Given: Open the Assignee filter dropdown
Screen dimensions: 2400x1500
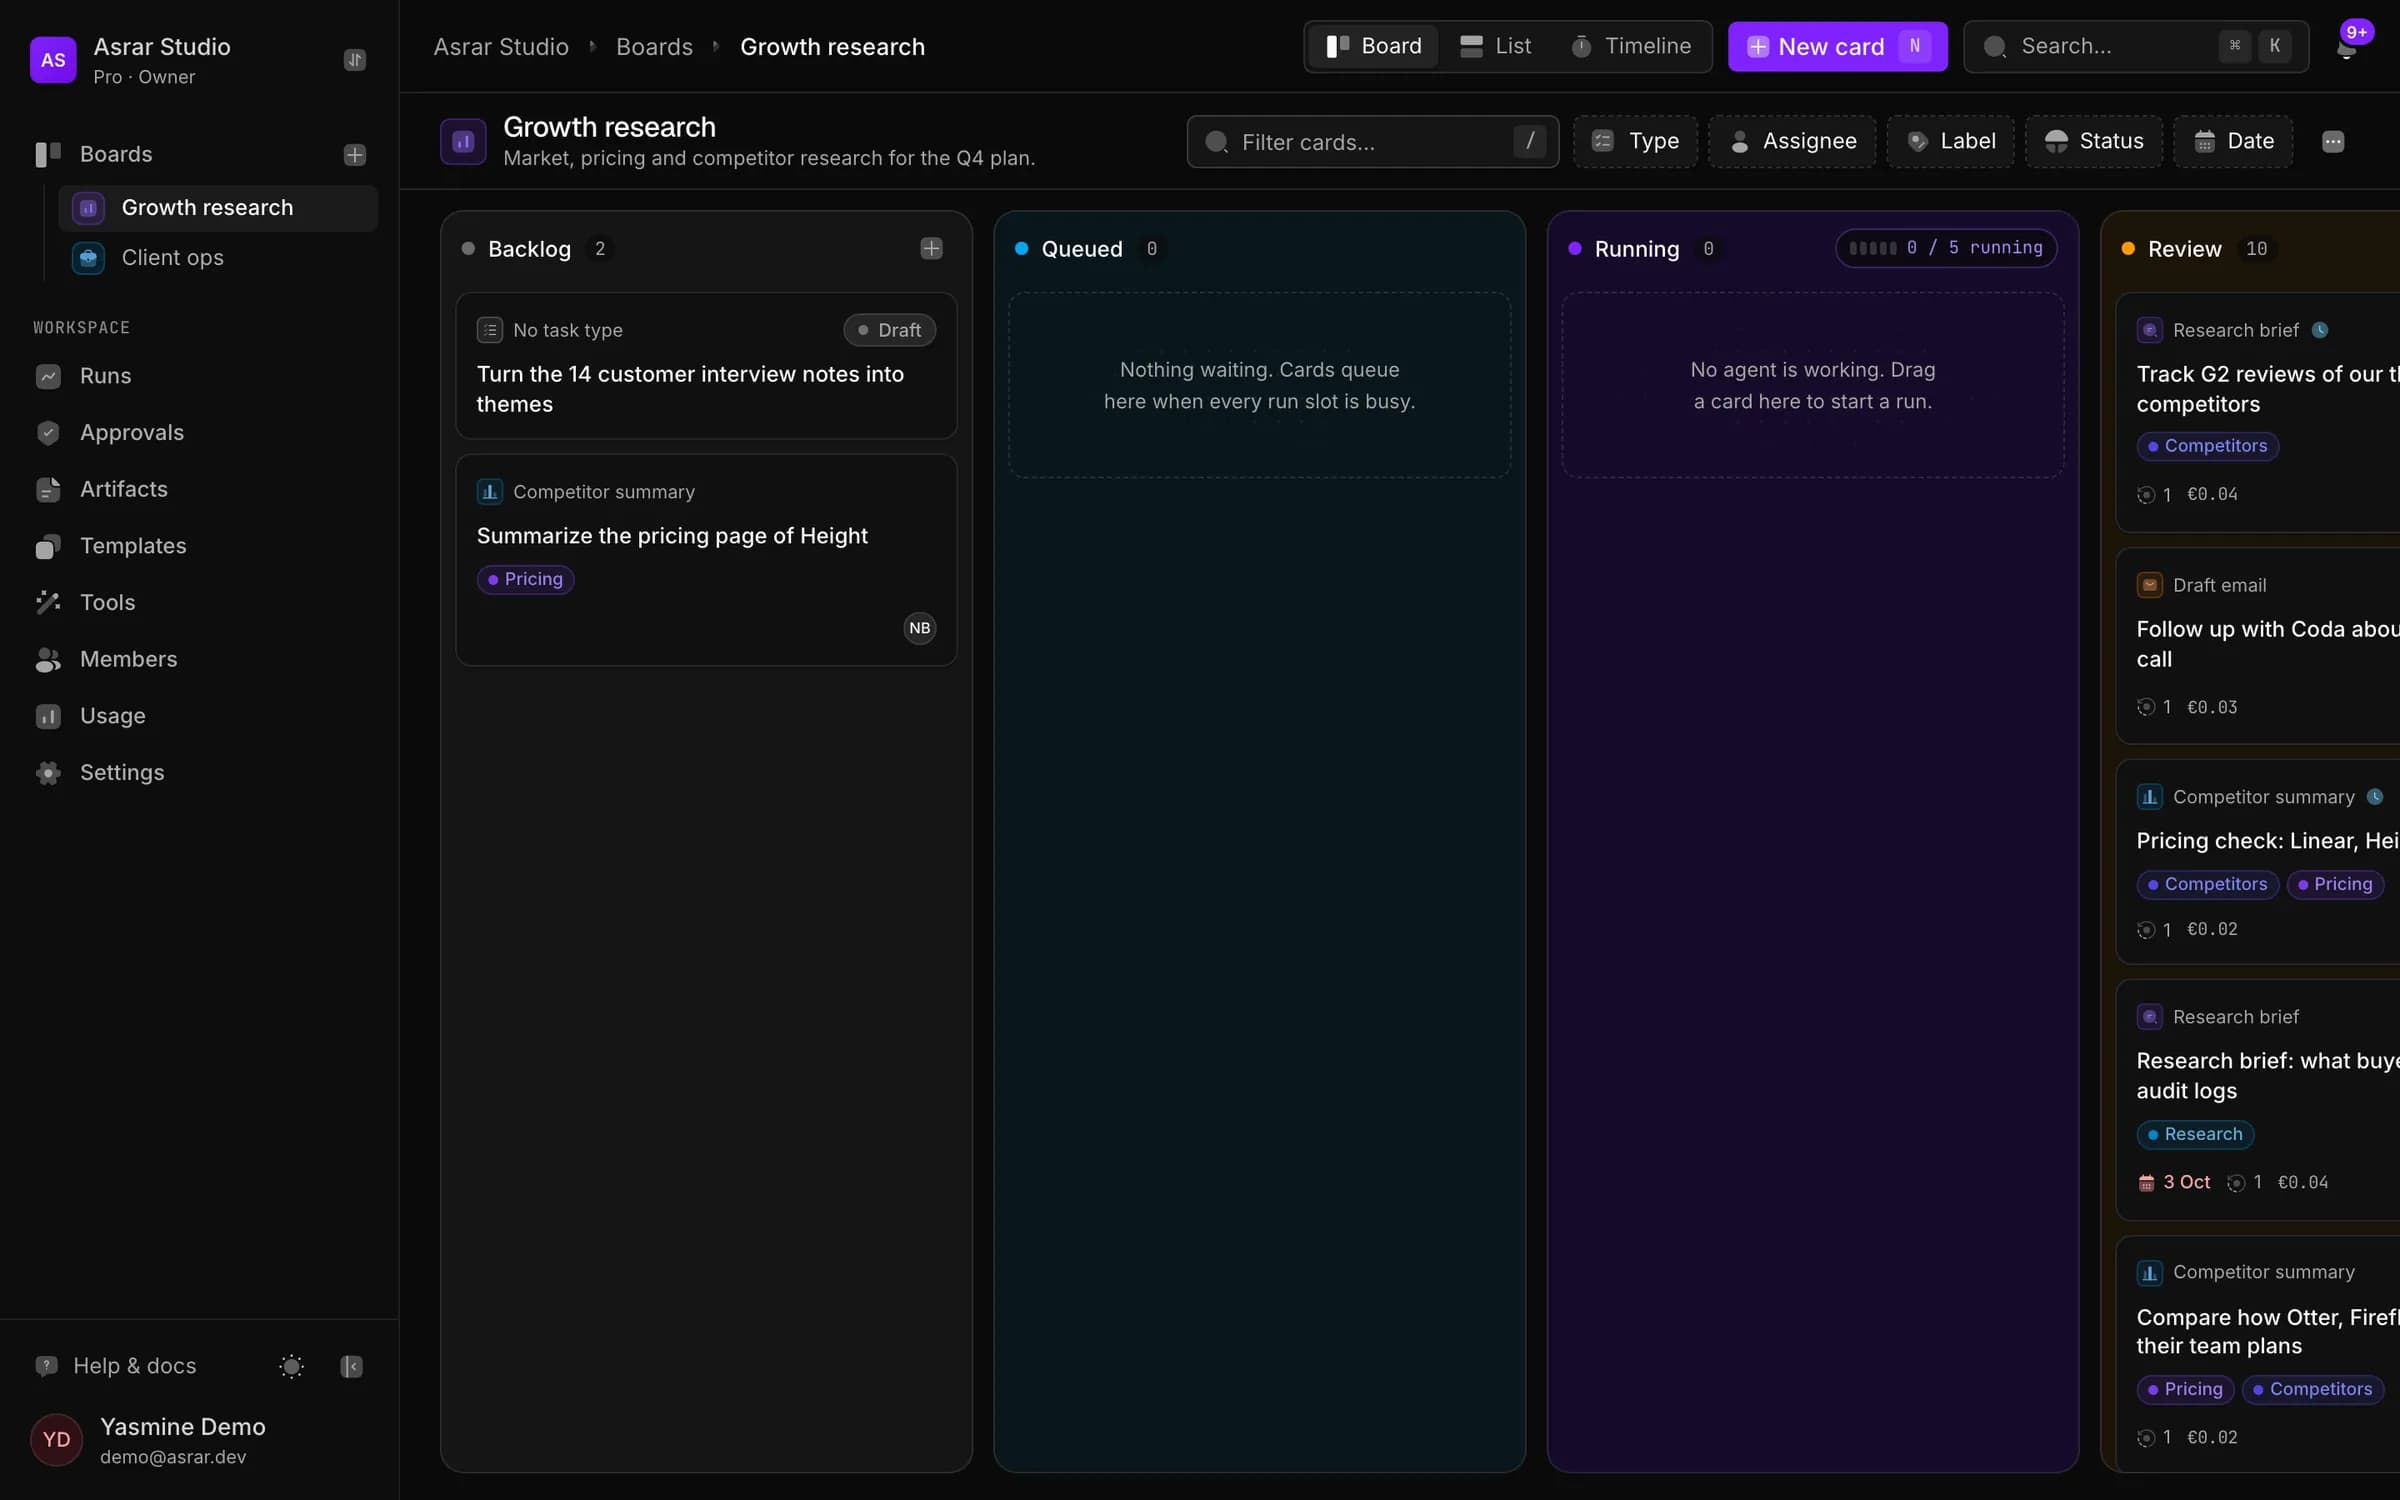Looking at the screenshot, I should pos(1792,142).
